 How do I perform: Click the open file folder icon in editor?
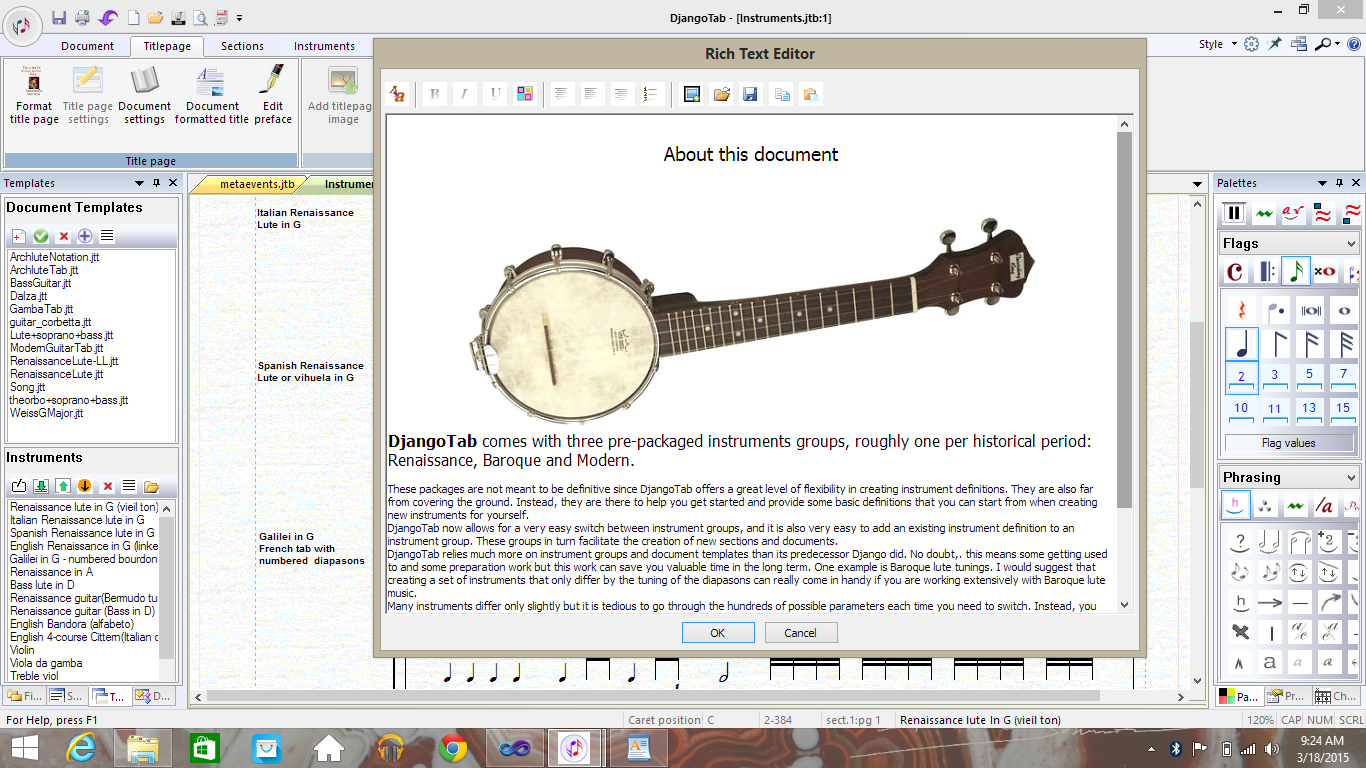click(x=721, y=94)
